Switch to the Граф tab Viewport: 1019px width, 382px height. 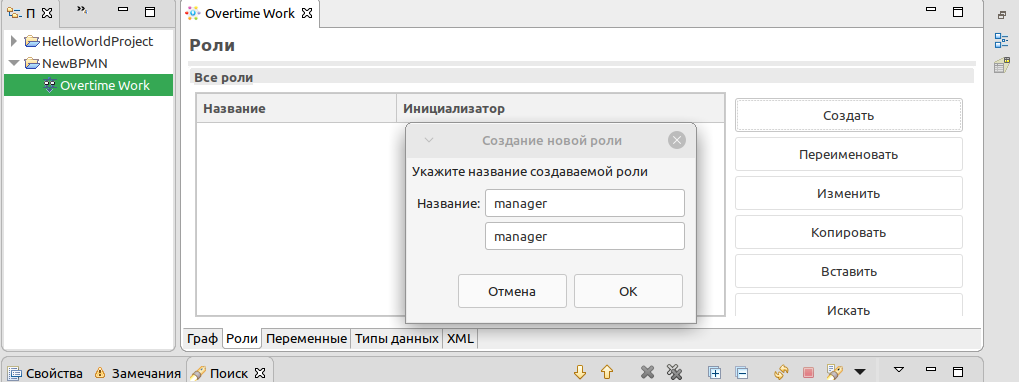point(202,338)
